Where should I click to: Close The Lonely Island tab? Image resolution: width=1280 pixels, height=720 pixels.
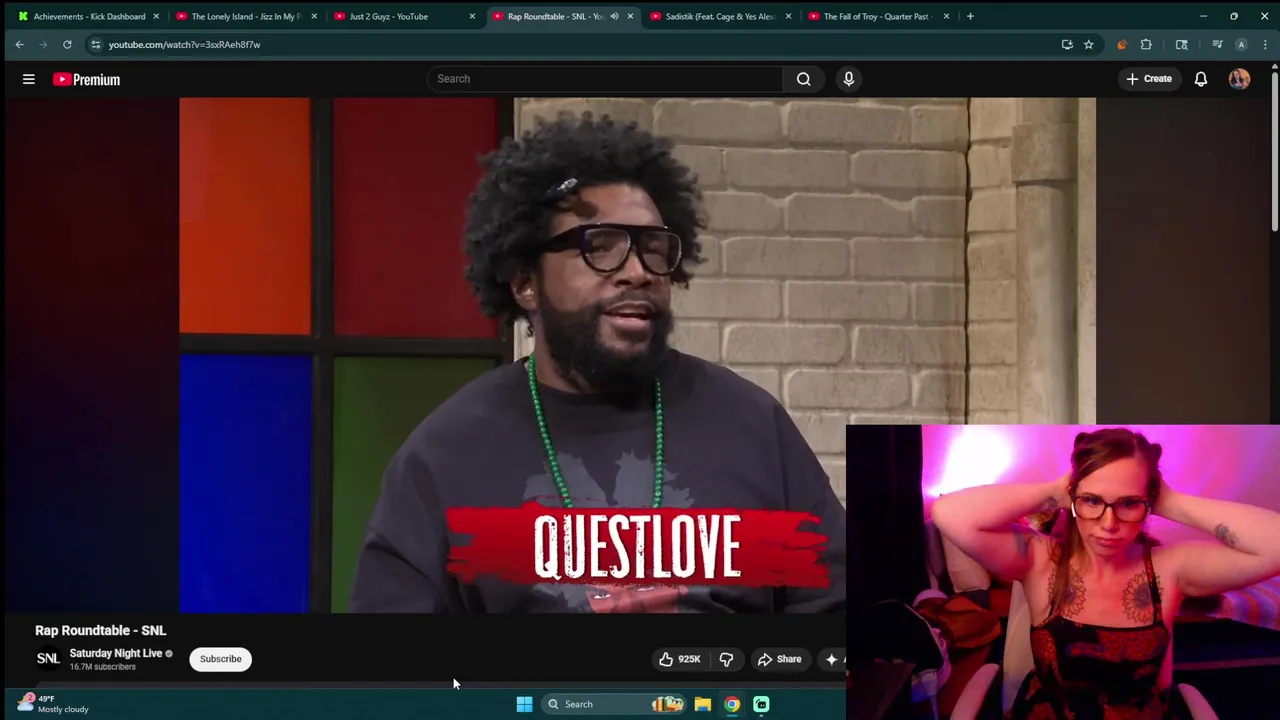point(314,16)
